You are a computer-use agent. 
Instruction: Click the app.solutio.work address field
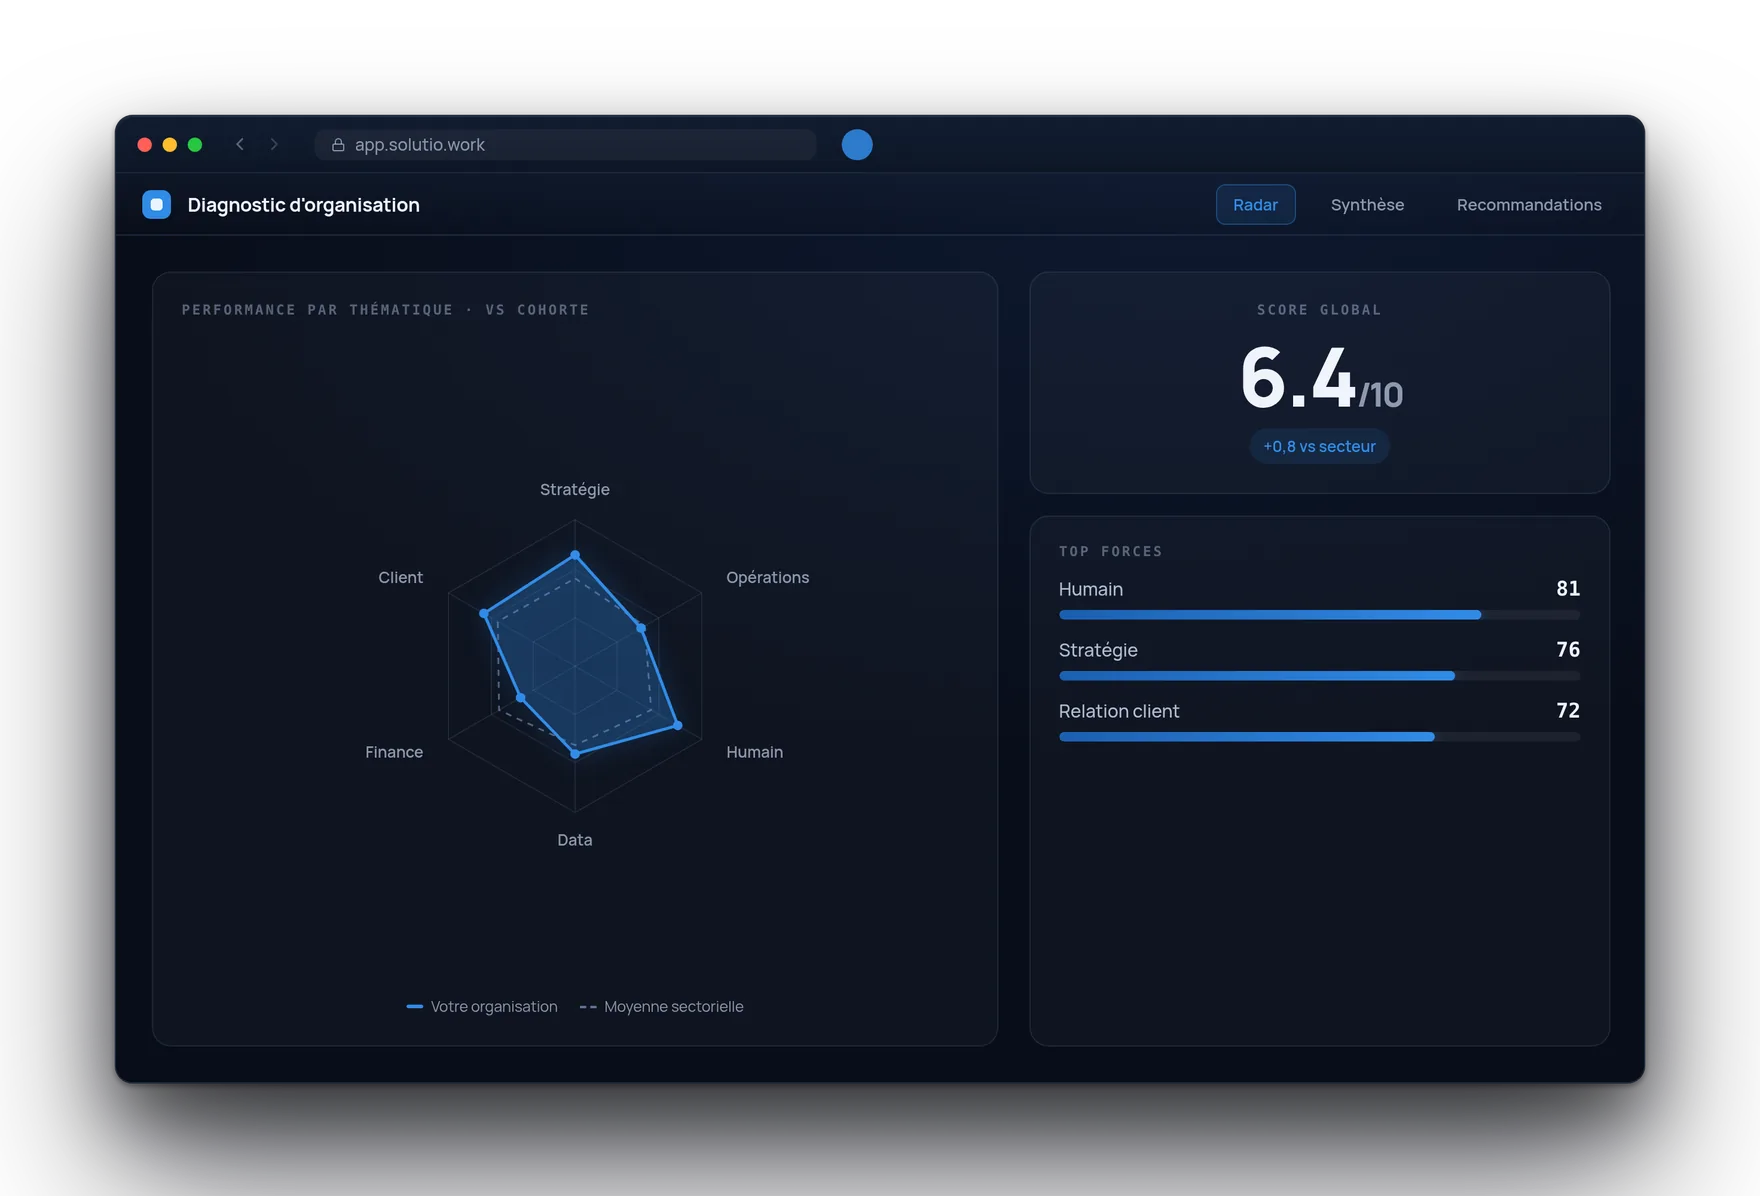tap(566, 145)
